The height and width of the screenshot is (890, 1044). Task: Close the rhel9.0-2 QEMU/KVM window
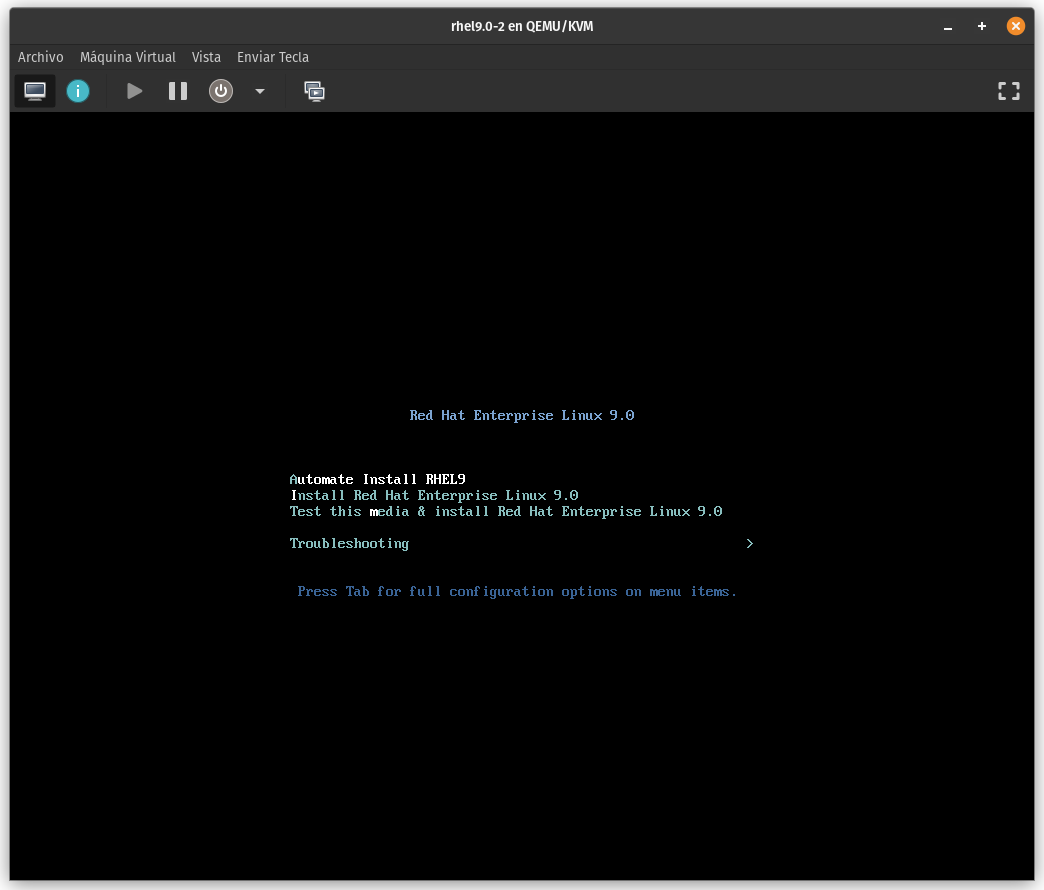pyautogui.click(x=1015, y=27)
